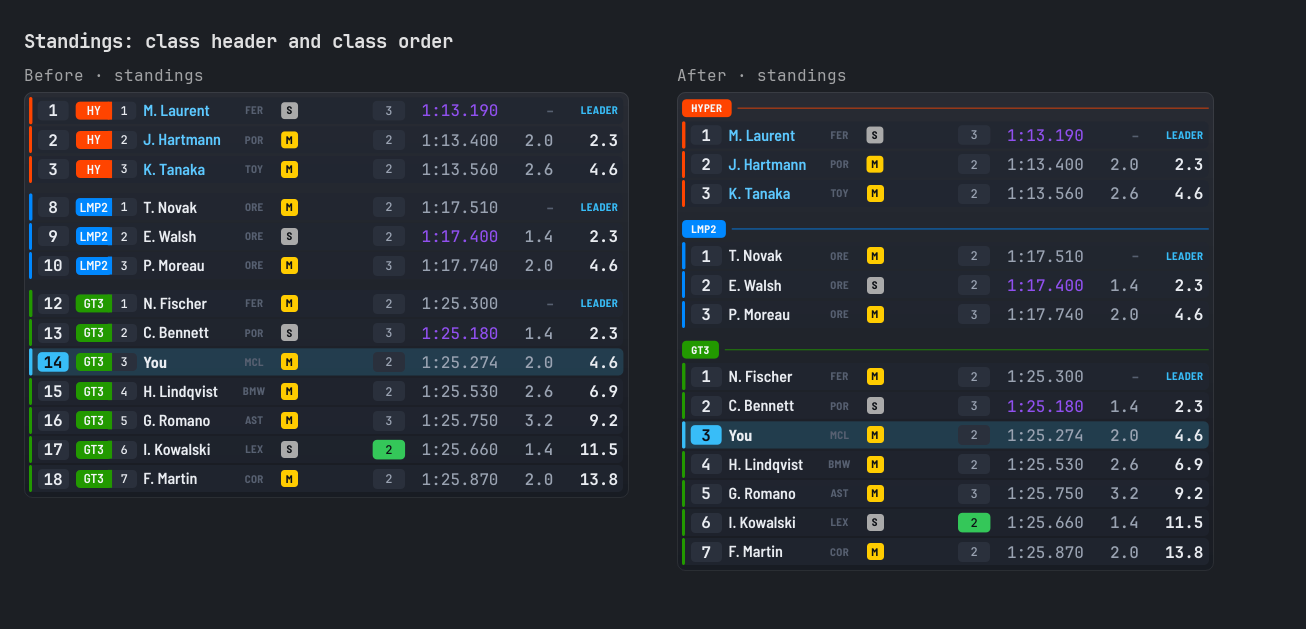The image size is (1306, 629).
Task: Select the 'E. Walsh' name in After standings
Action: click(x=755, y=285)
